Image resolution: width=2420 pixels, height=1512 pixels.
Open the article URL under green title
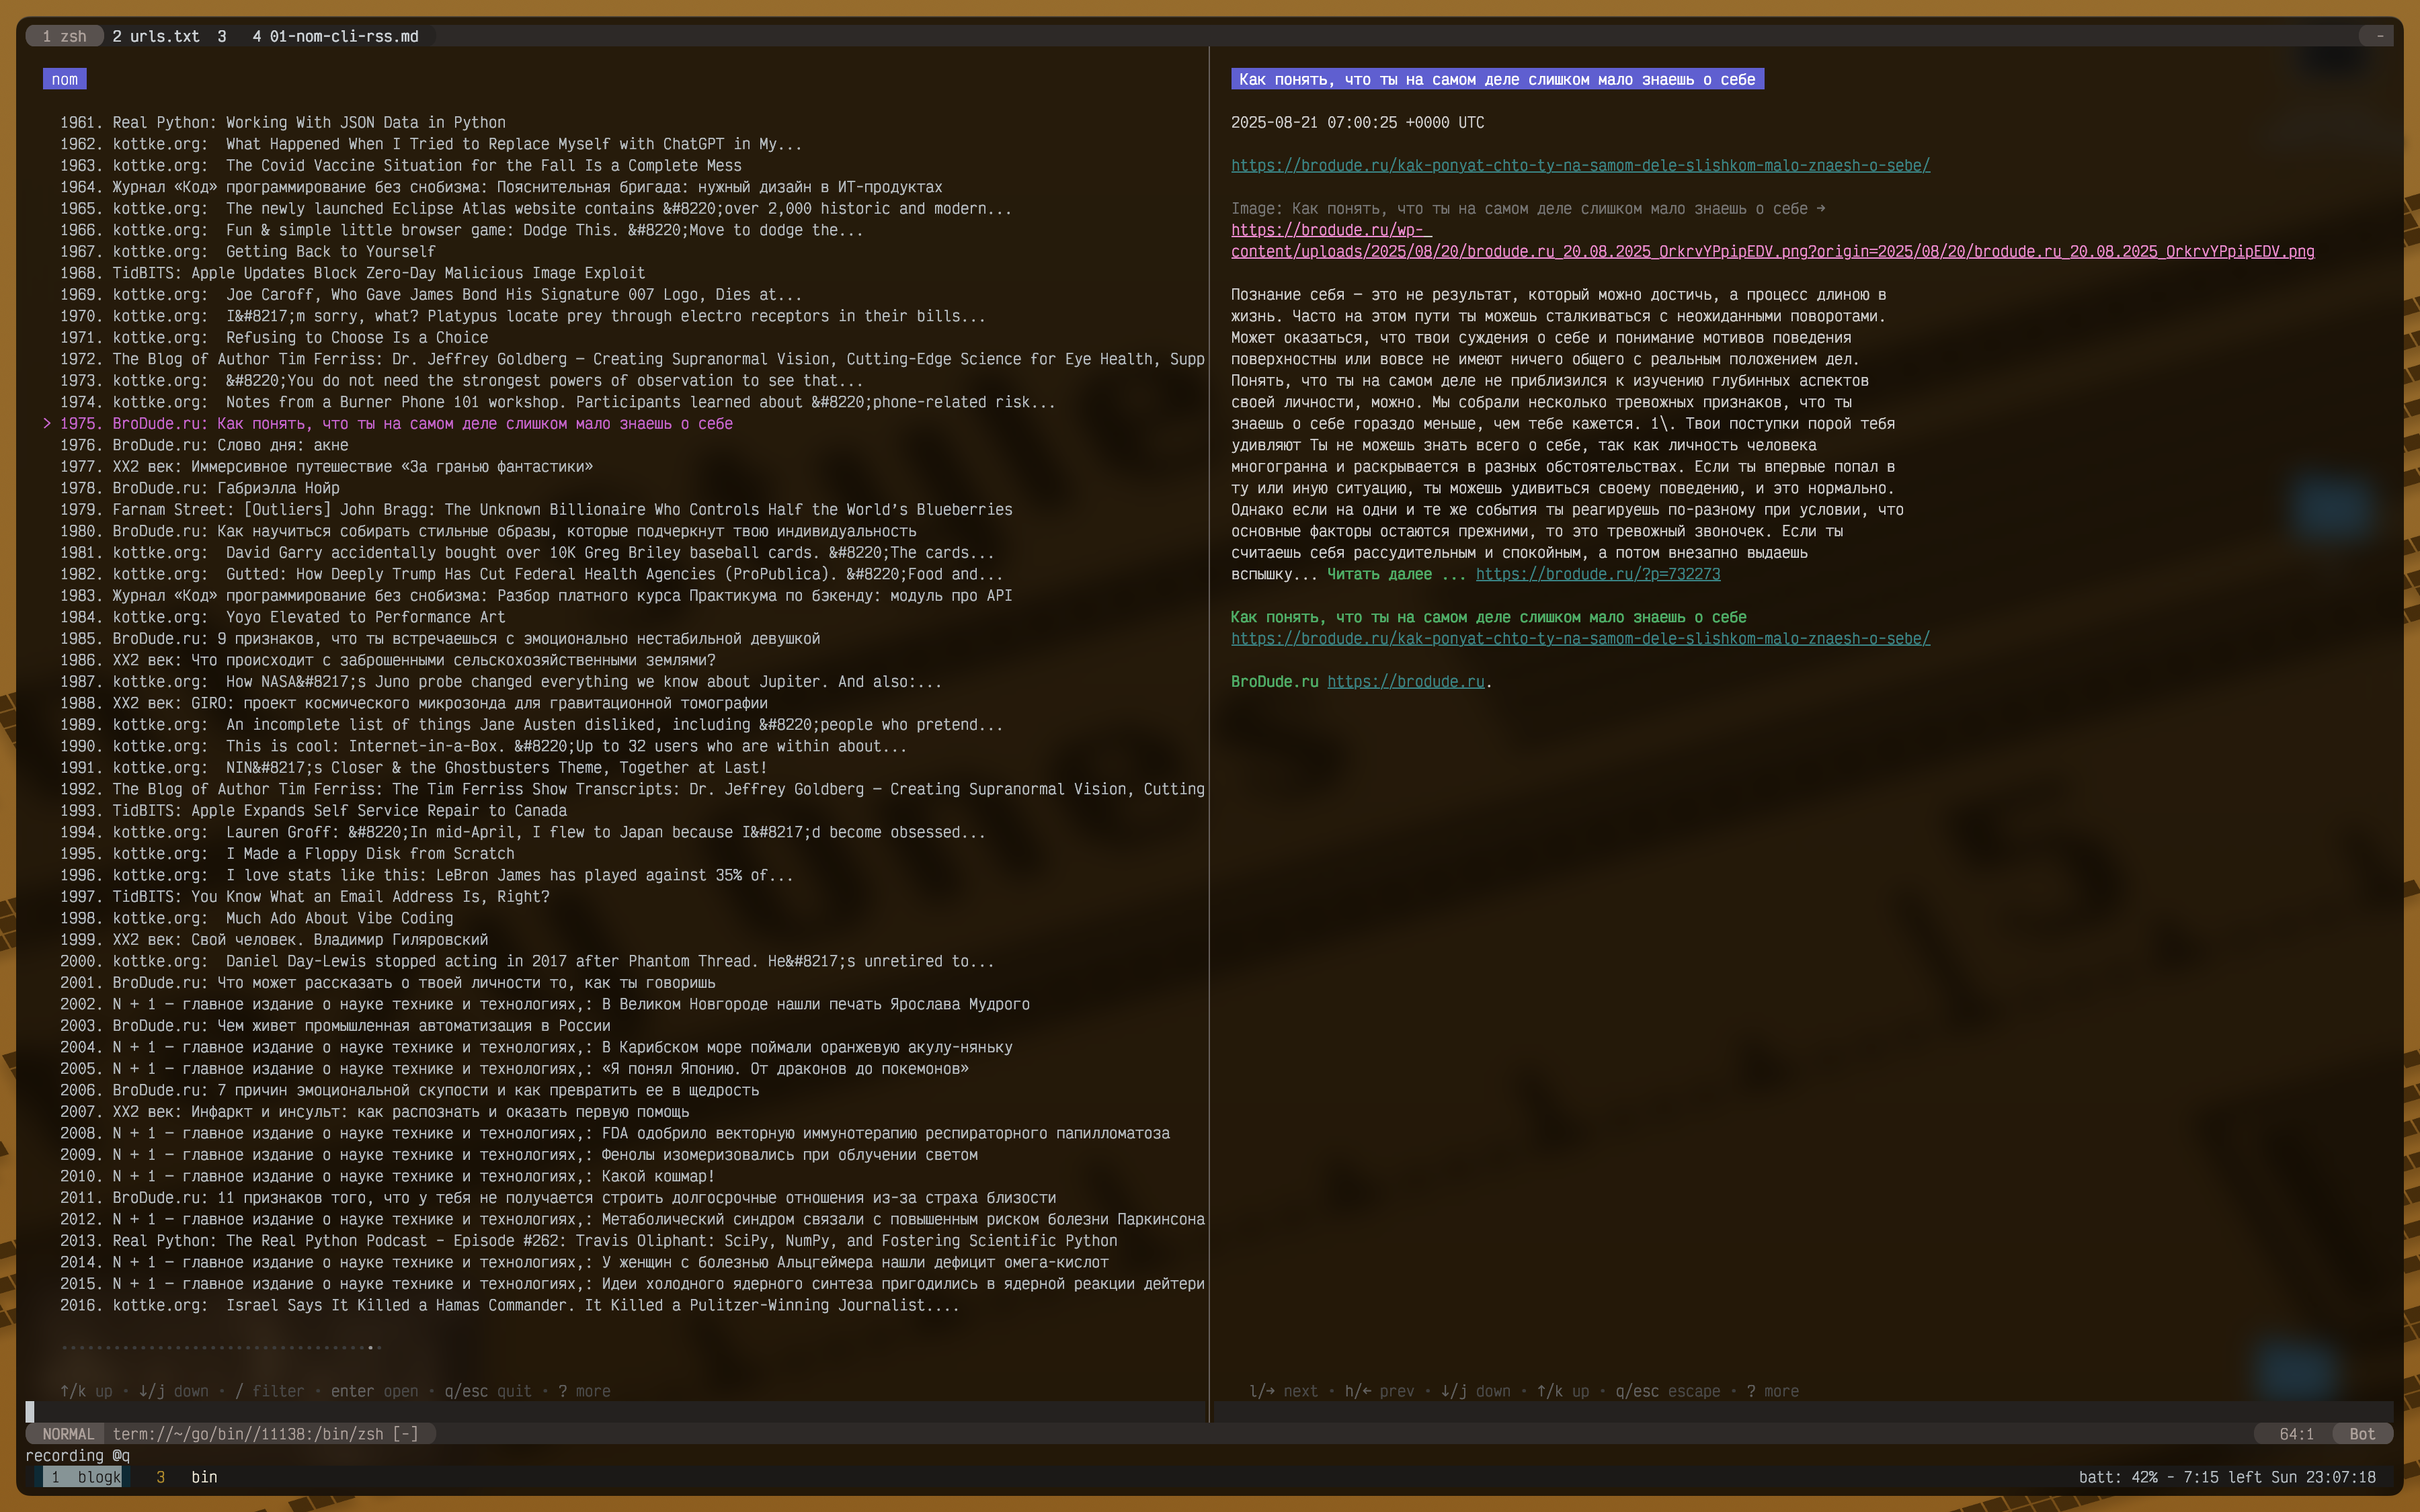1580,639
